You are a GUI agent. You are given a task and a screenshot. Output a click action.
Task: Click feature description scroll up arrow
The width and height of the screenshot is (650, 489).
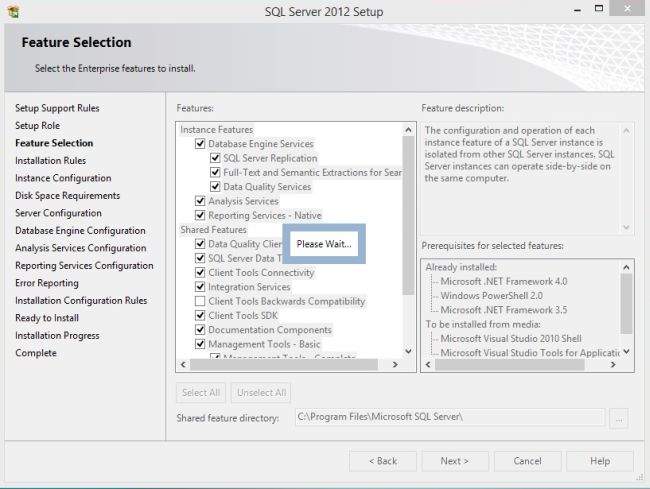point(626,131)
